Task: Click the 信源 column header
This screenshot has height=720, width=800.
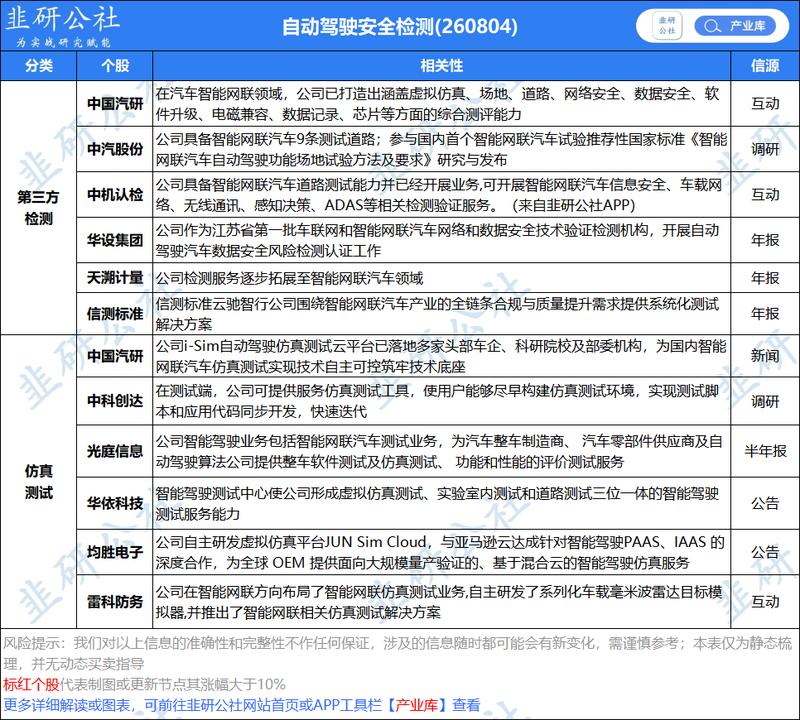Action: (765, 65)
